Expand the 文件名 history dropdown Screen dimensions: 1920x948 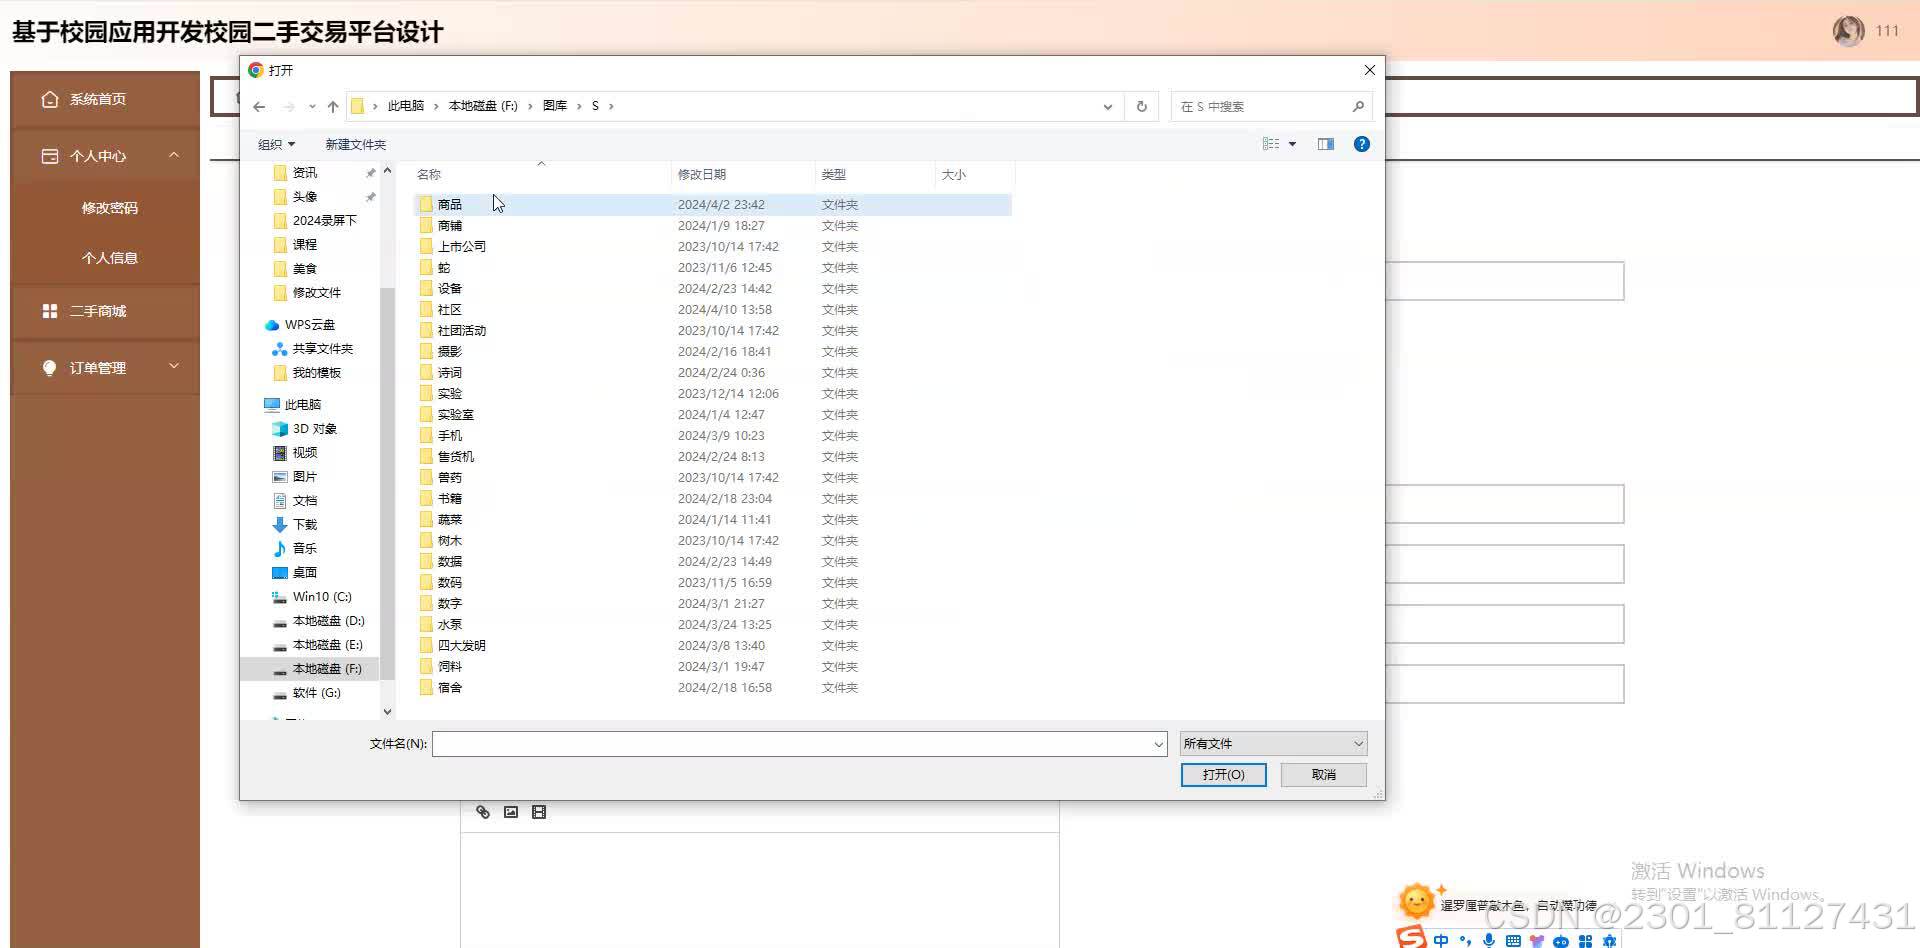pos(1158,744)
